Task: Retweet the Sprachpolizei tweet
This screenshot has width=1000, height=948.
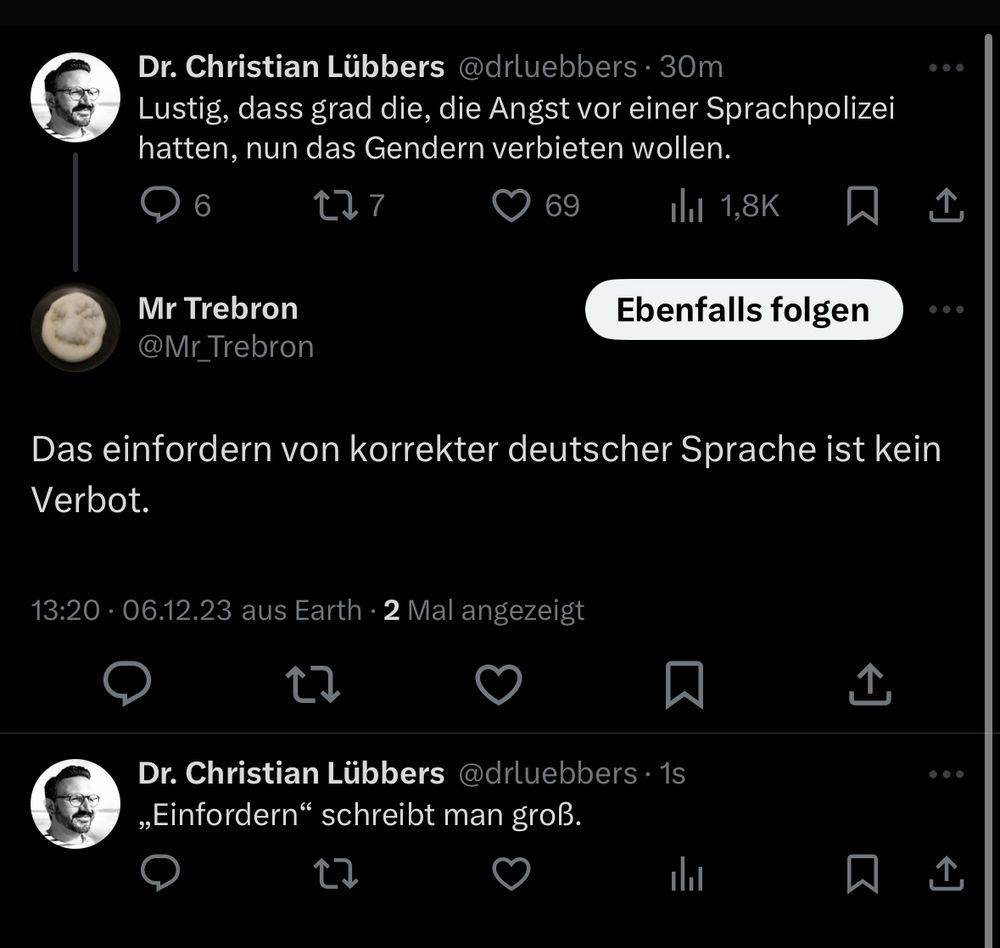Action: point(336,205)
